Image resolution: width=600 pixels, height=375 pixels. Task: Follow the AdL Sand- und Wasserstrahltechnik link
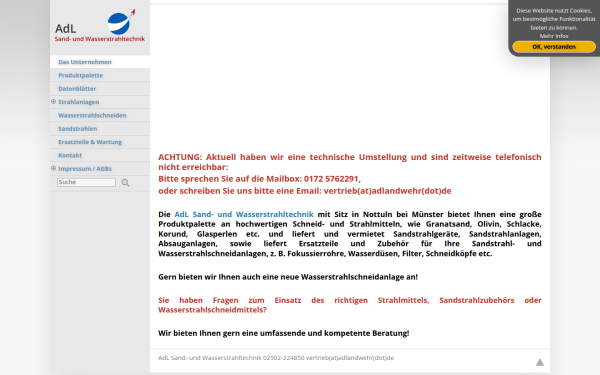coord(244,214)
